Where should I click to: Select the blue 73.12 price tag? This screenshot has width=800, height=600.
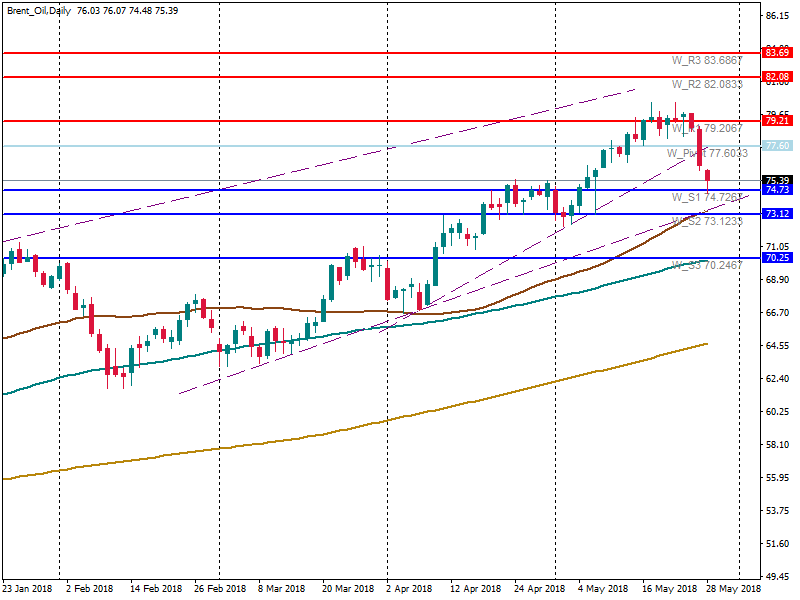(x=777, y=214)
